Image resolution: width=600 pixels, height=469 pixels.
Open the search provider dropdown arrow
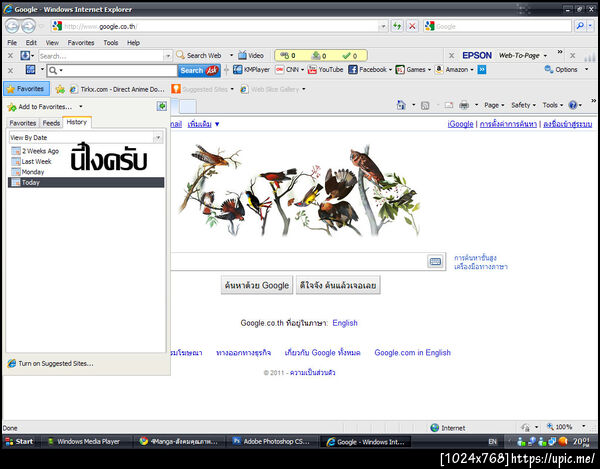pos(590,26)
